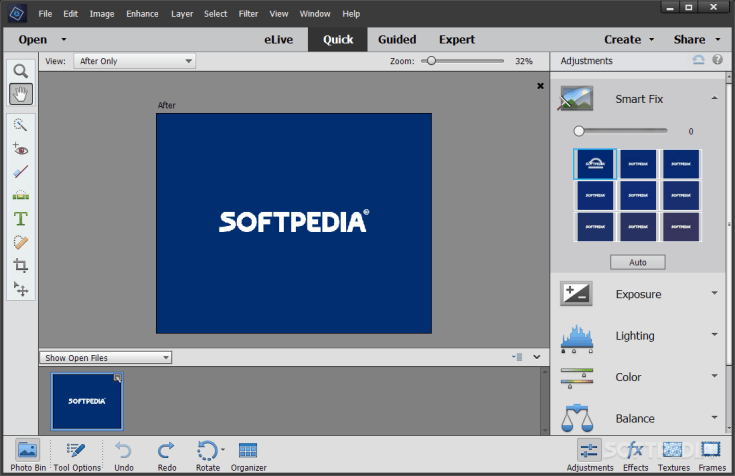Open the Open button dropdown arrow
The image size is (735, 476).
pyautogui.click(x=64, y=39)
